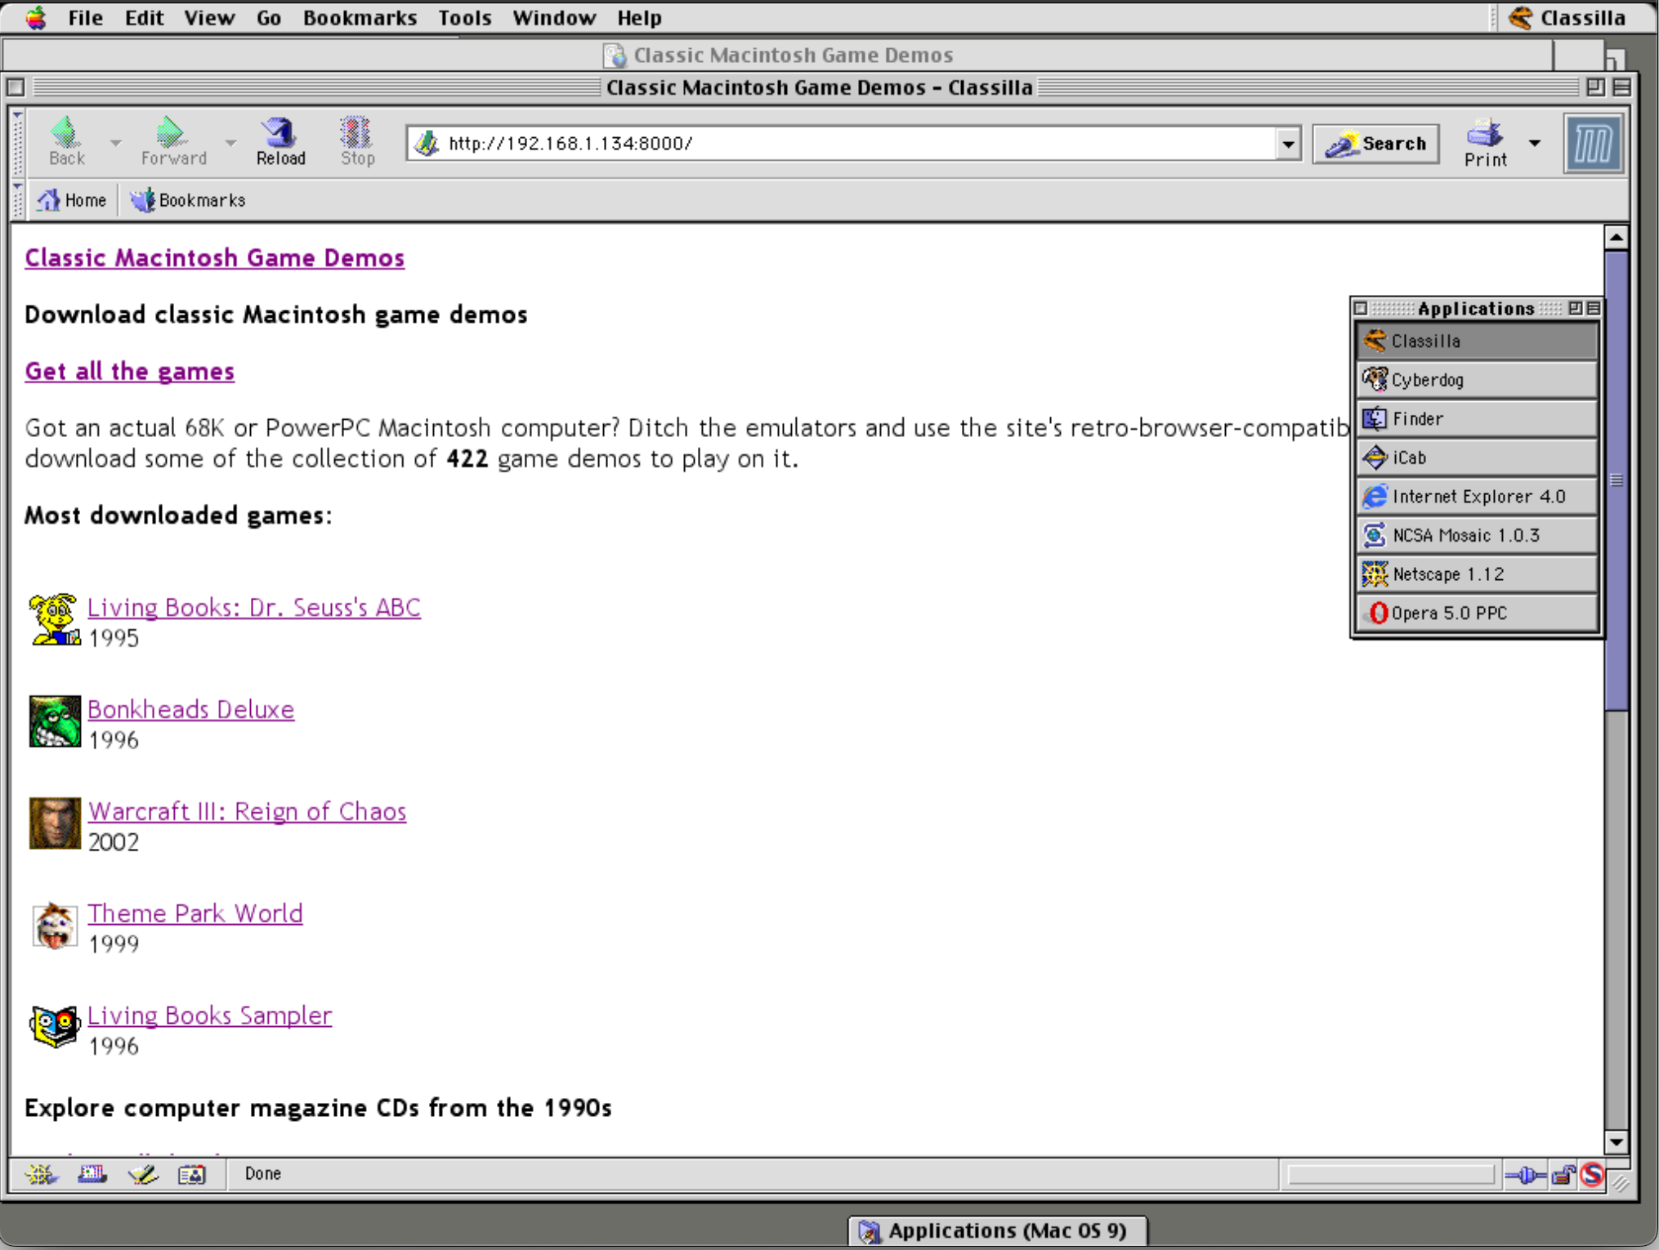
Task: Open the View menu
Action: tap(209, 18)
